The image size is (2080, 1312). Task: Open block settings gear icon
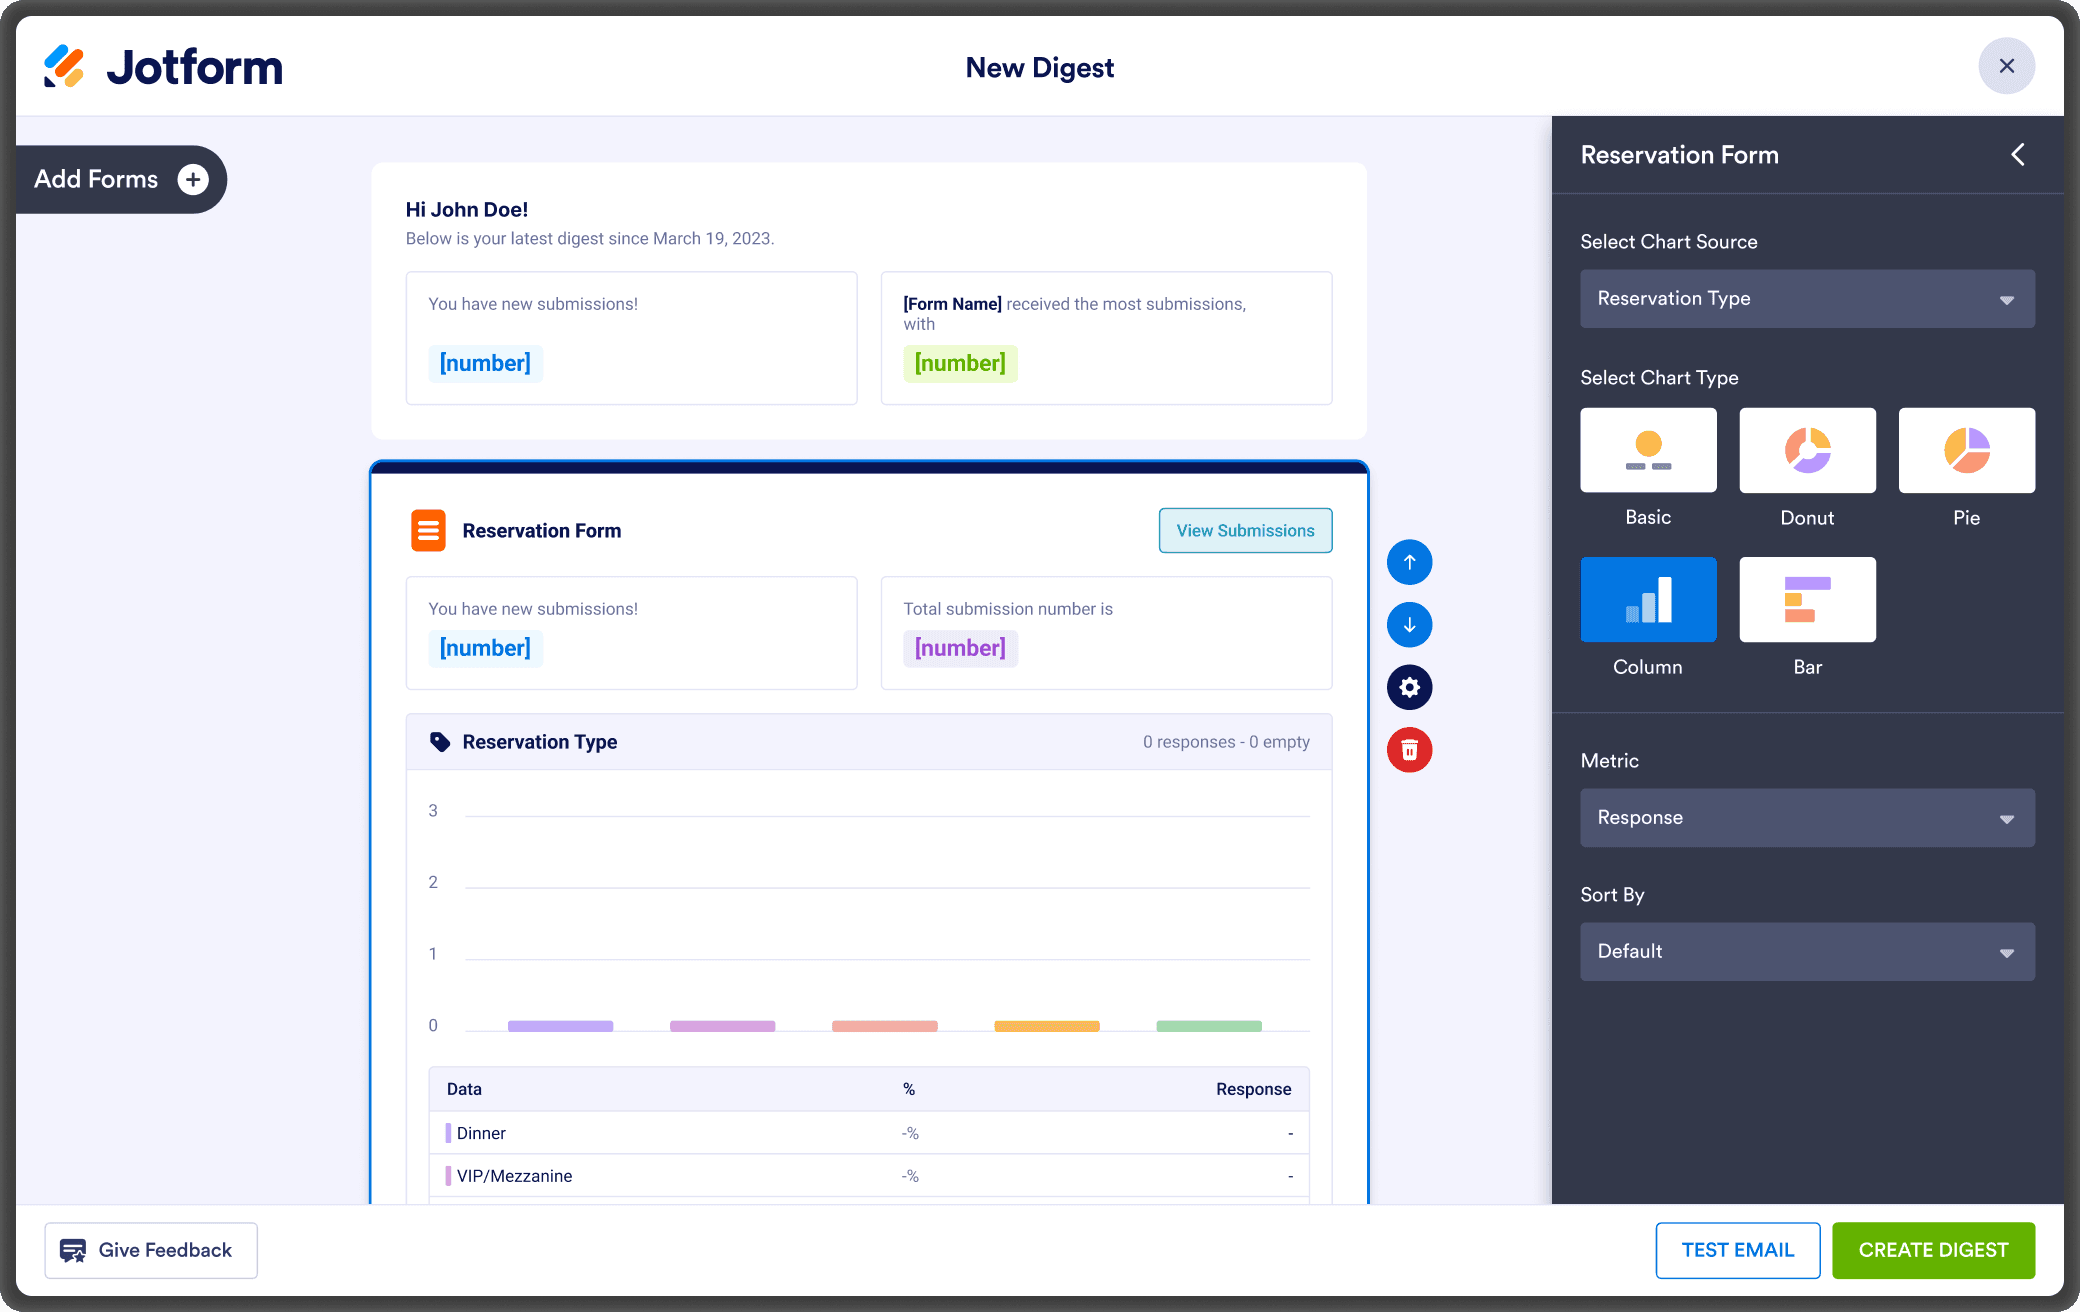point(1409,687)
